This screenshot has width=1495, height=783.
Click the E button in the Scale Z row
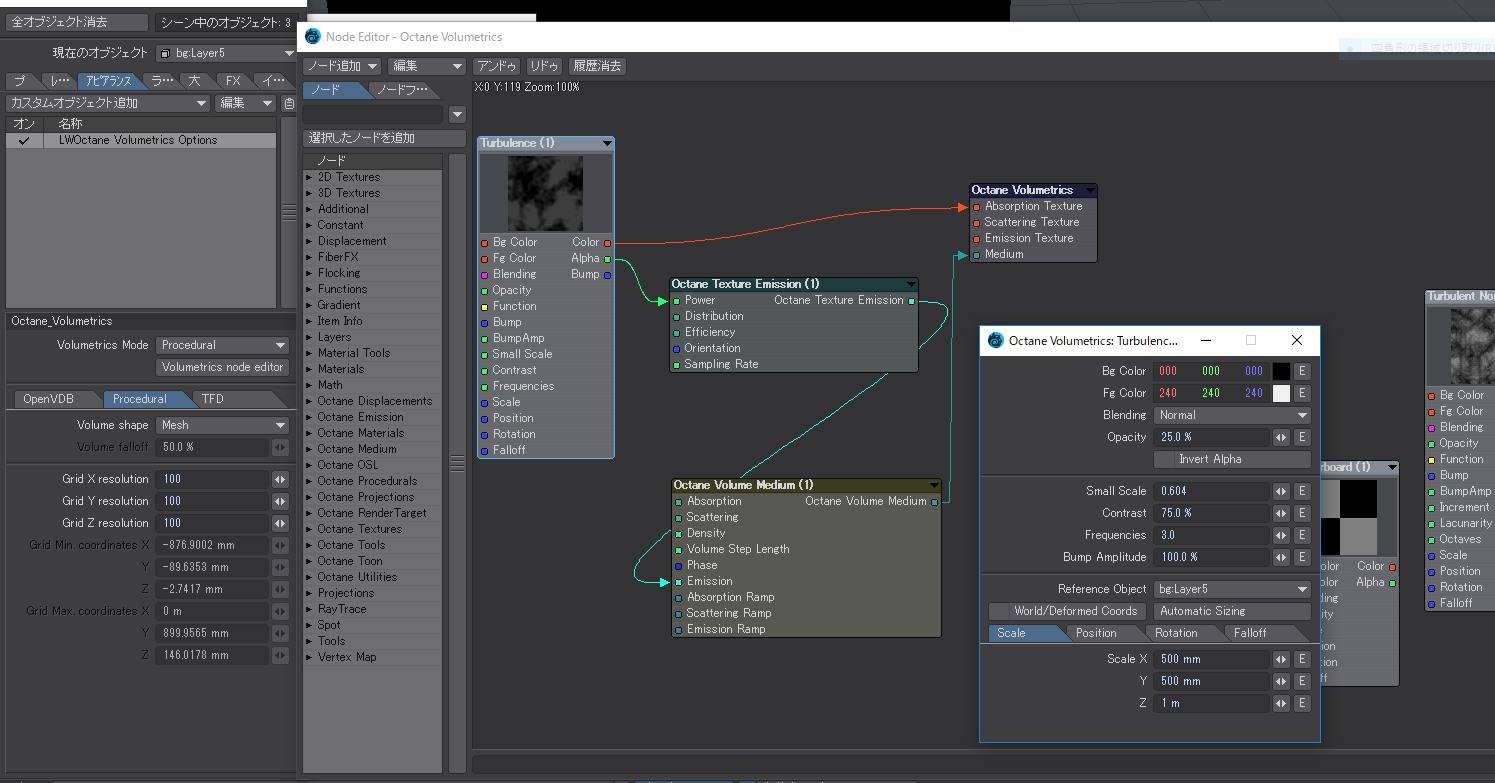click(x=1302, y=703)
